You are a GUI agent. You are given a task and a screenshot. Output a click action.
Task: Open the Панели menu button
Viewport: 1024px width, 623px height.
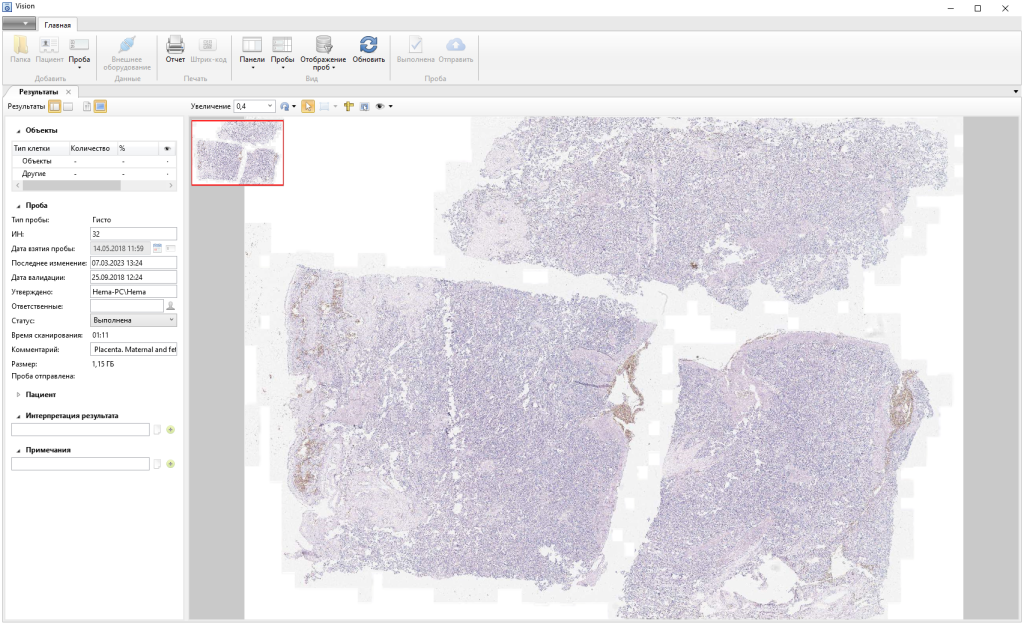pos(252,50)
